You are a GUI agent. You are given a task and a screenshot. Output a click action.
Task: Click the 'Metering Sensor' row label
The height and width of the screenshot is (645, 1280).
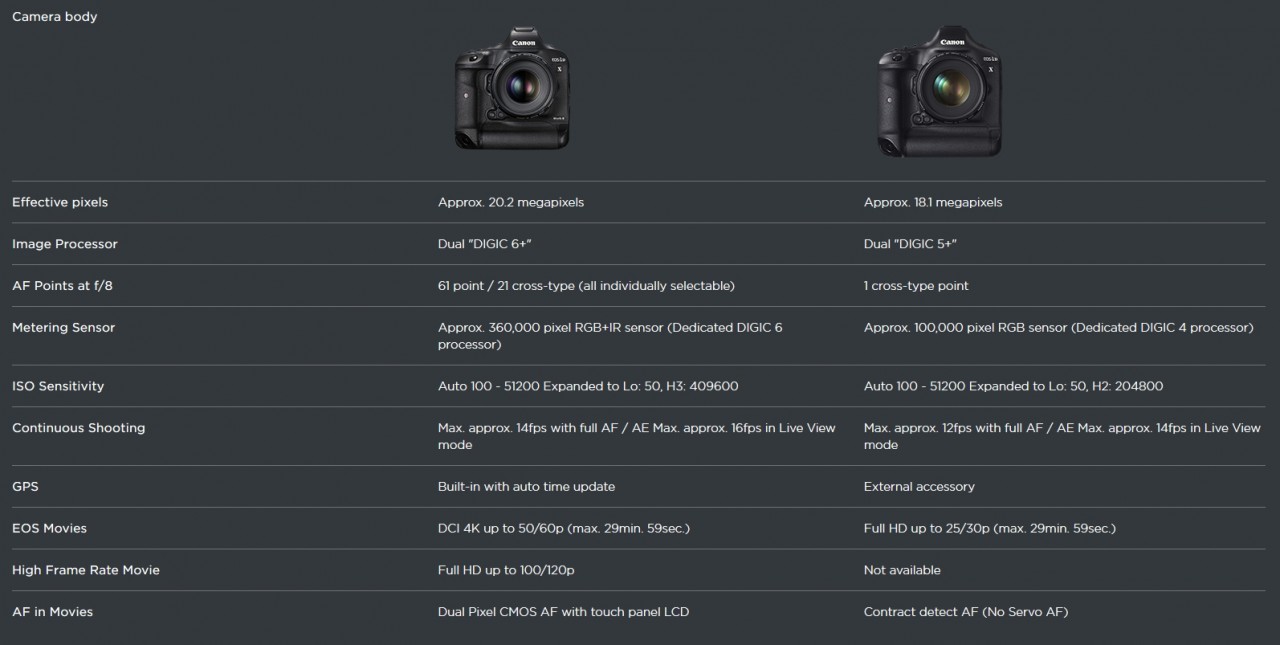64,328
